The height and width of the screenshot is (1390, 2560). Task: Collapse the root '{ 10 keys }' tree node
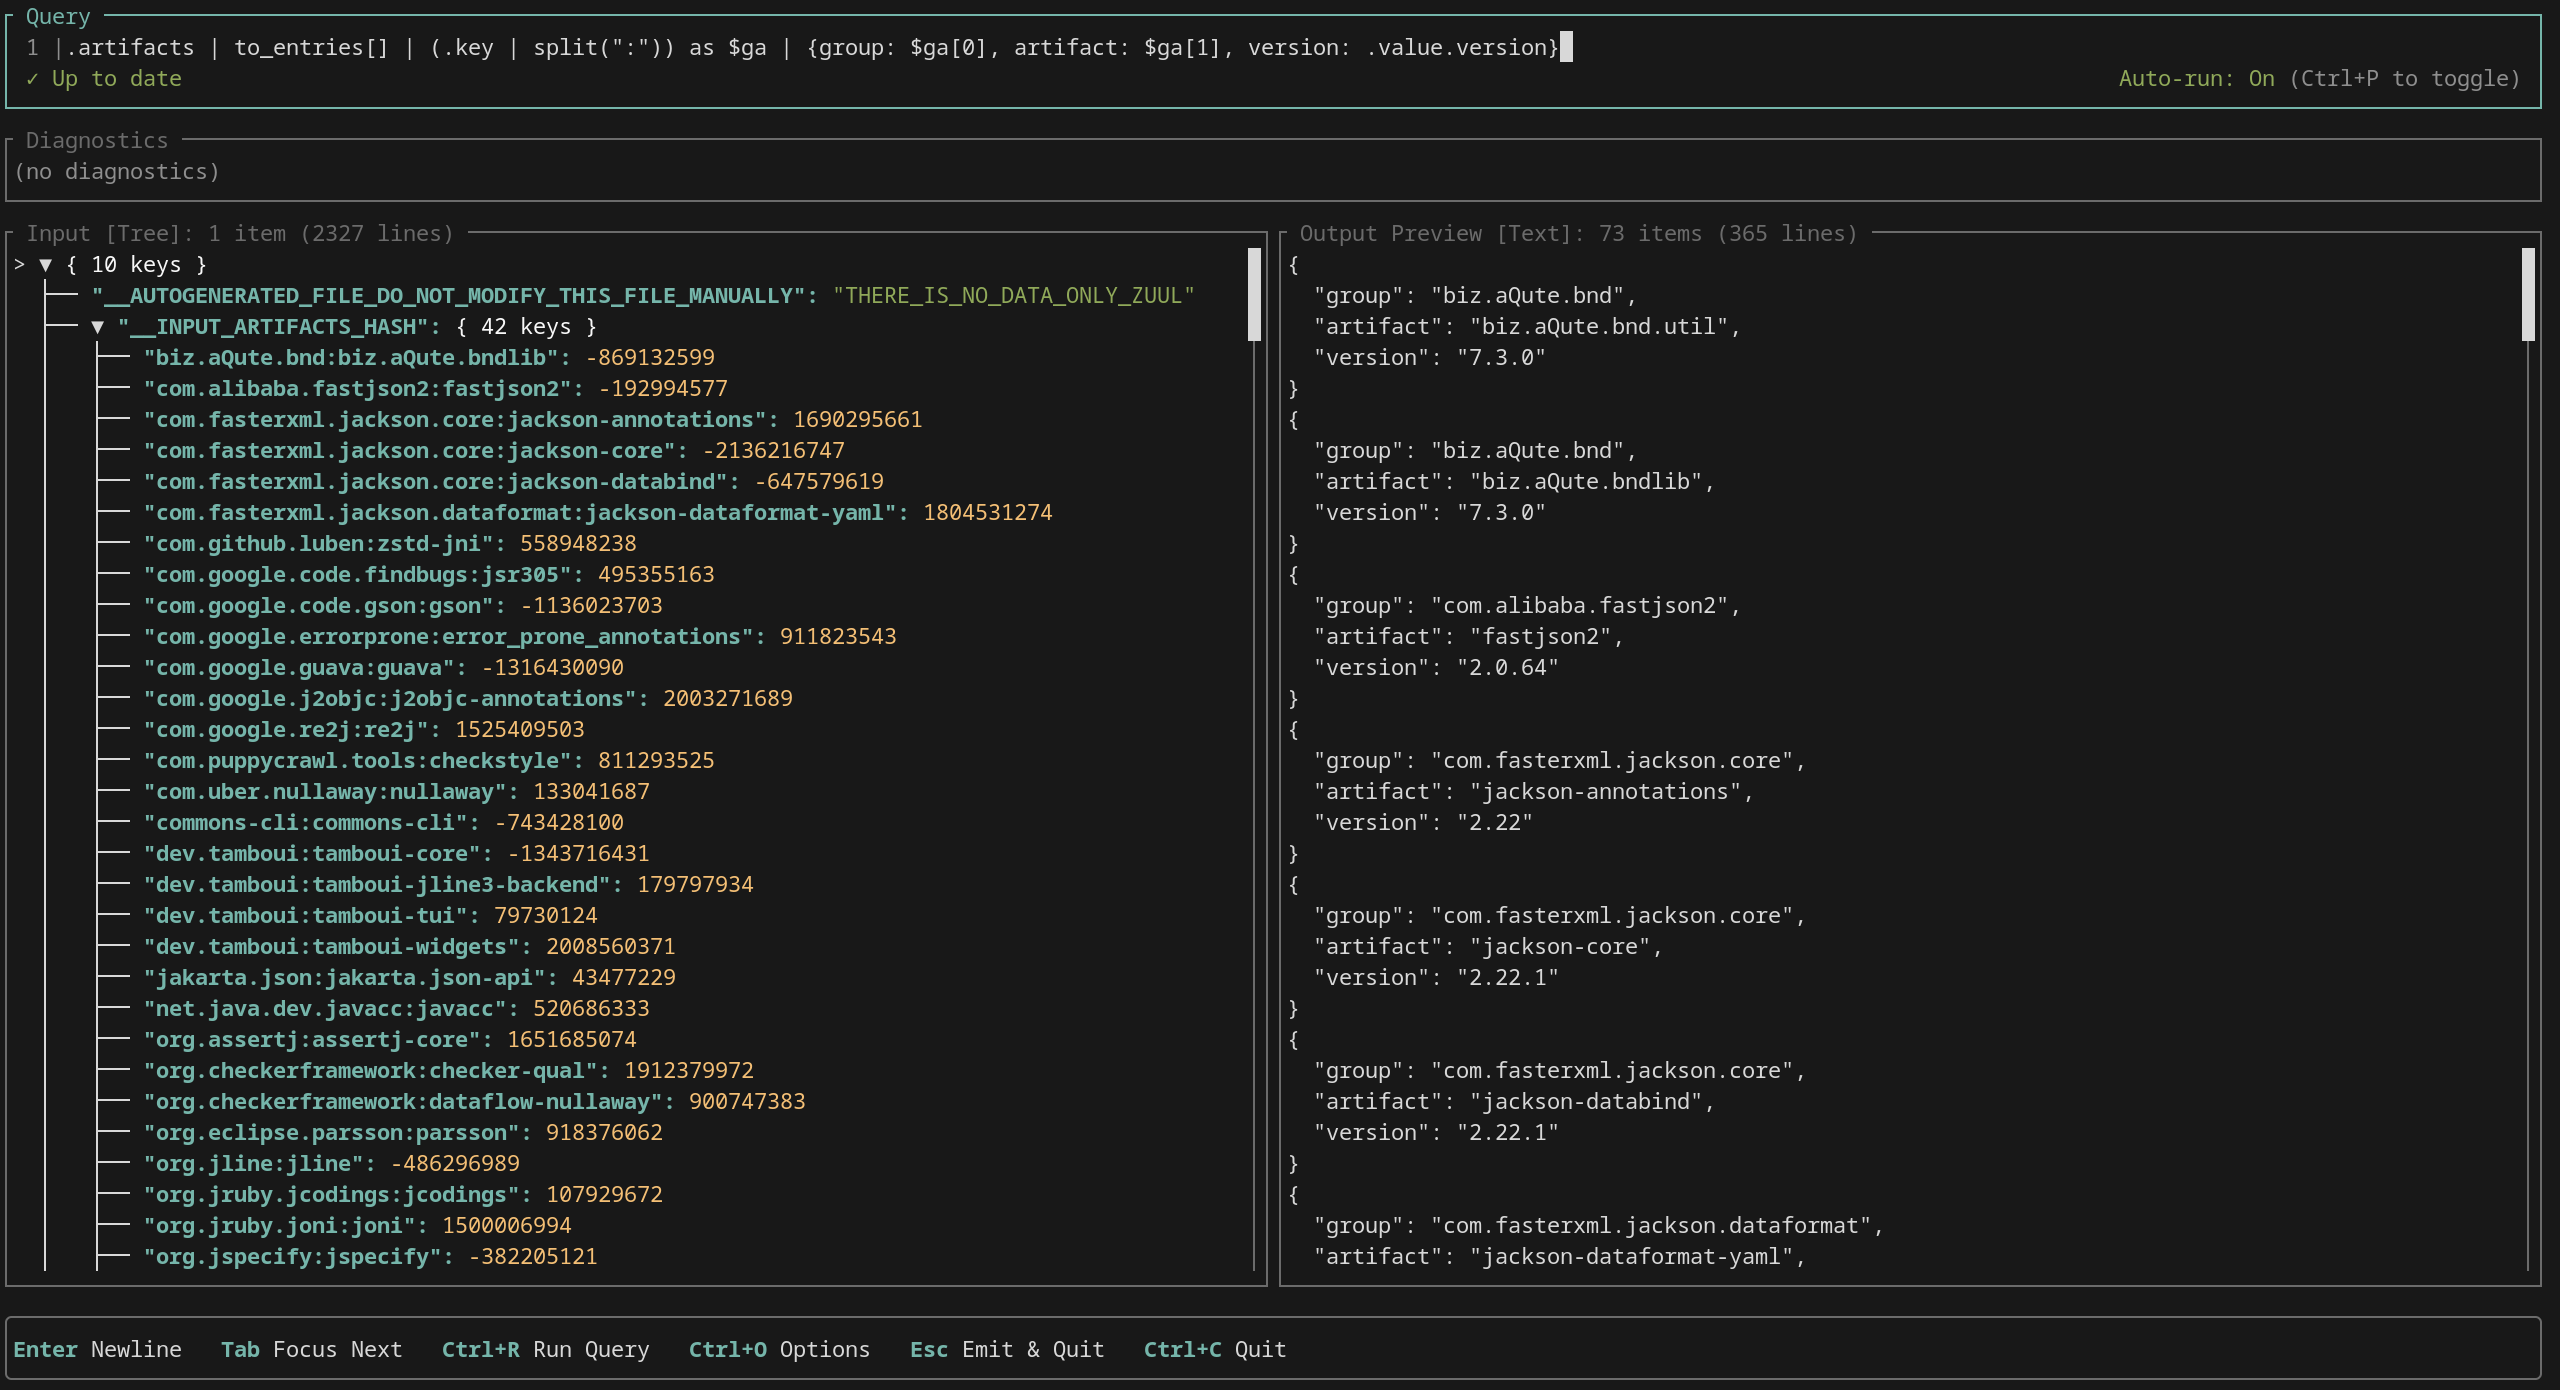pyautogui.click(x=45, y=265)
